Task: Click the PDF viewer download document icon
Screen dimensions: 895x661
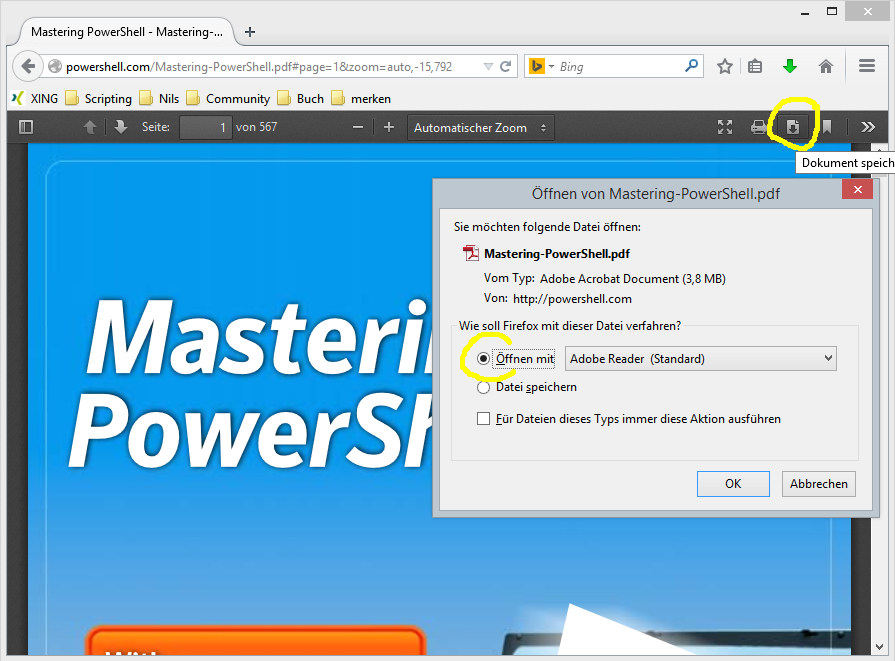Action: tap(793, 127)
